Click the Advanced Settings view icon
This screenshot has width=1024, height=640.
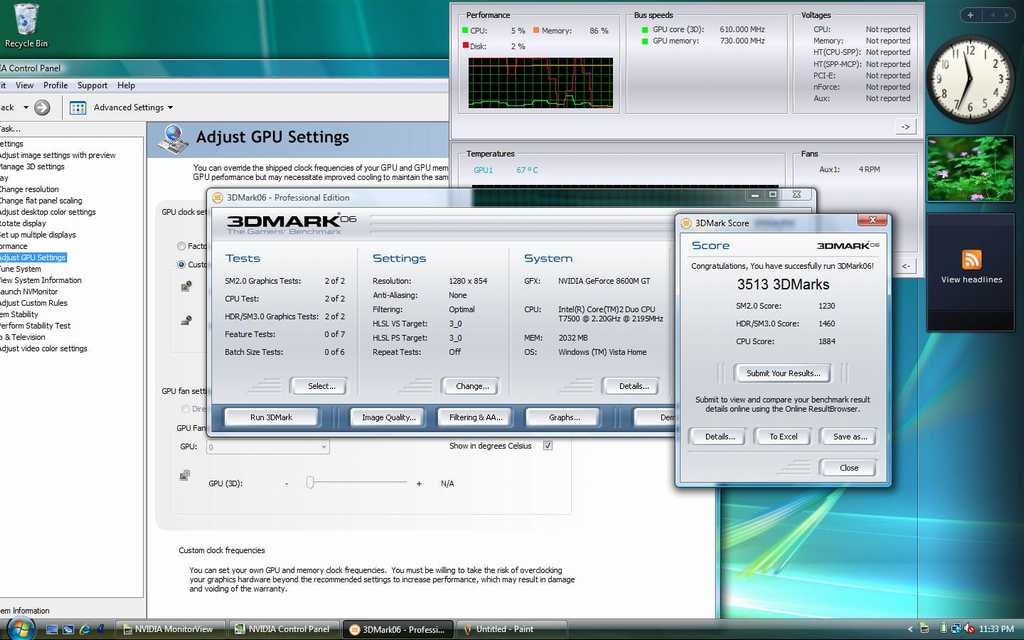coord(78,108)
